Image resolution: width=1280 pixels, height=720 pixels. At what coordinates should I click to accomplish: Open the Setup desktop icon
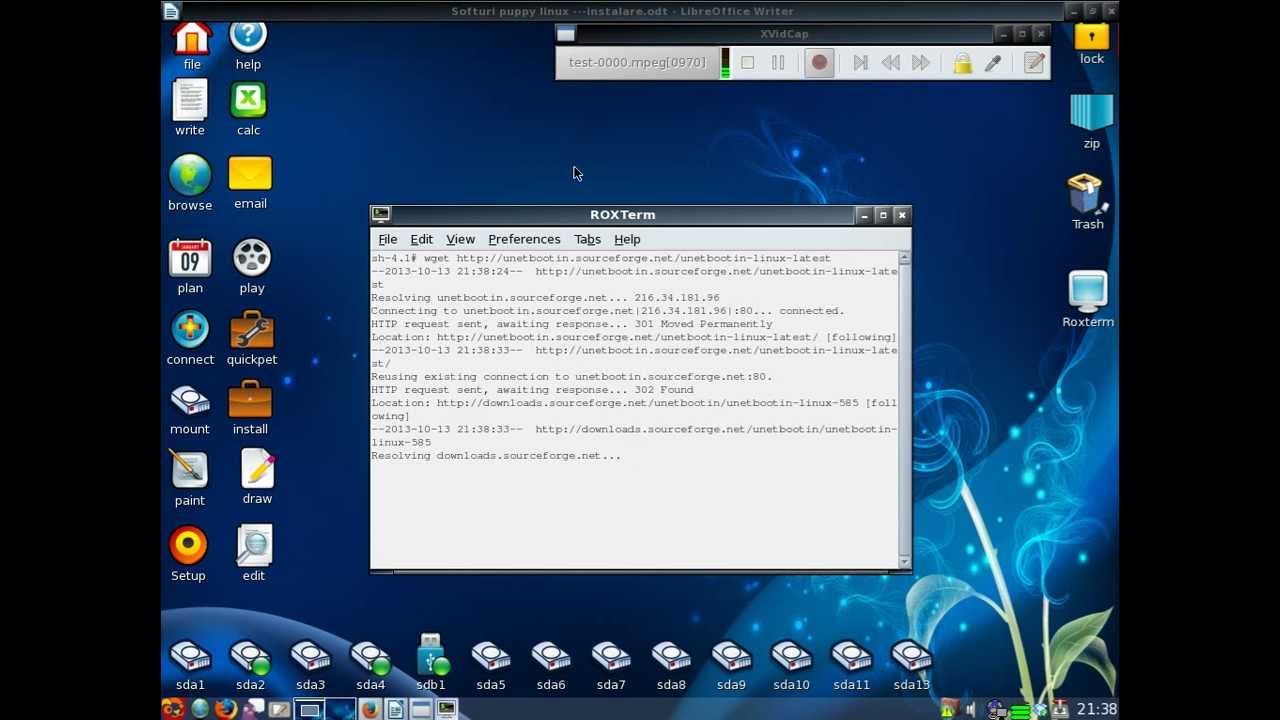click(x=188, y=553)
